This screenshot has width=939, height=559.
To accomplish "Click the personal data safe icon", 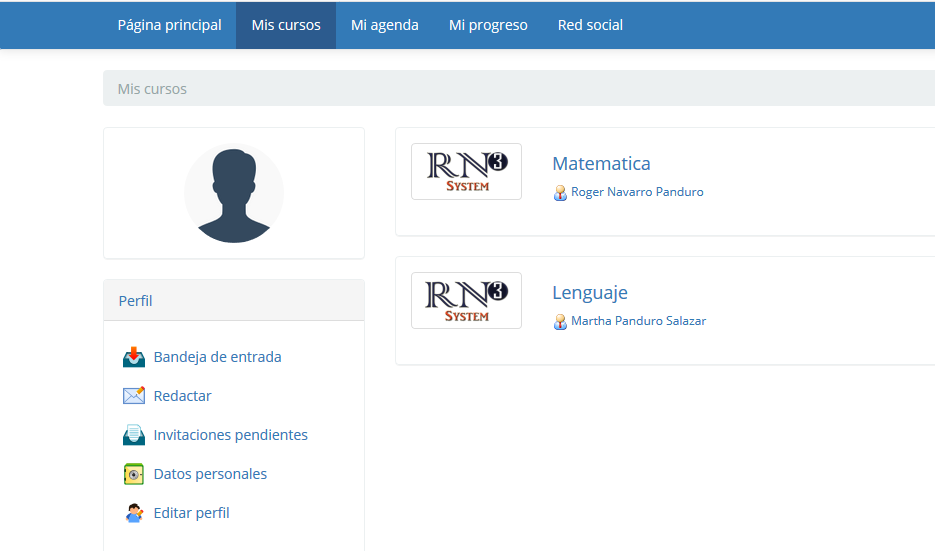I will (134, 474).
